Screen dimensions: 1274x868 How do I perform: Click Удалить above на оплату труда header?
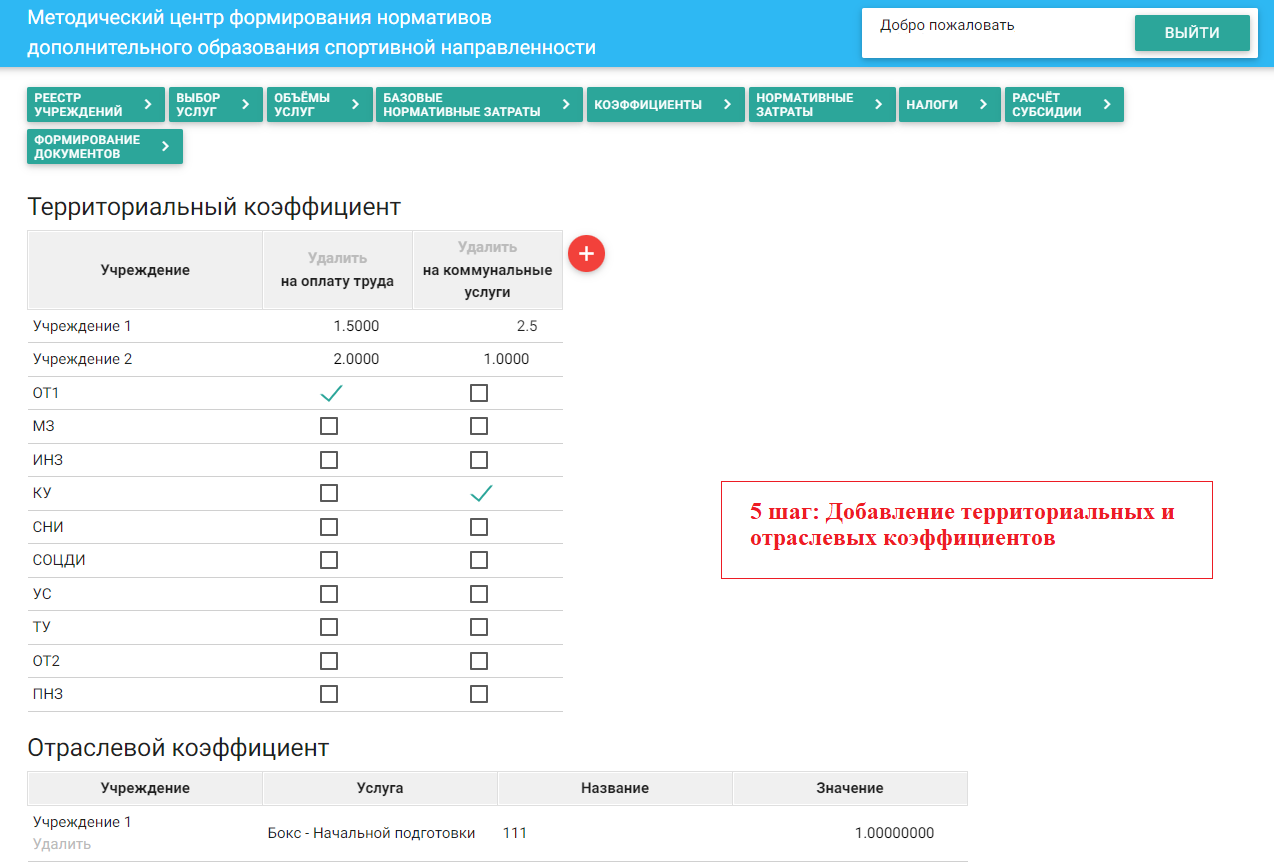[337, 258]
